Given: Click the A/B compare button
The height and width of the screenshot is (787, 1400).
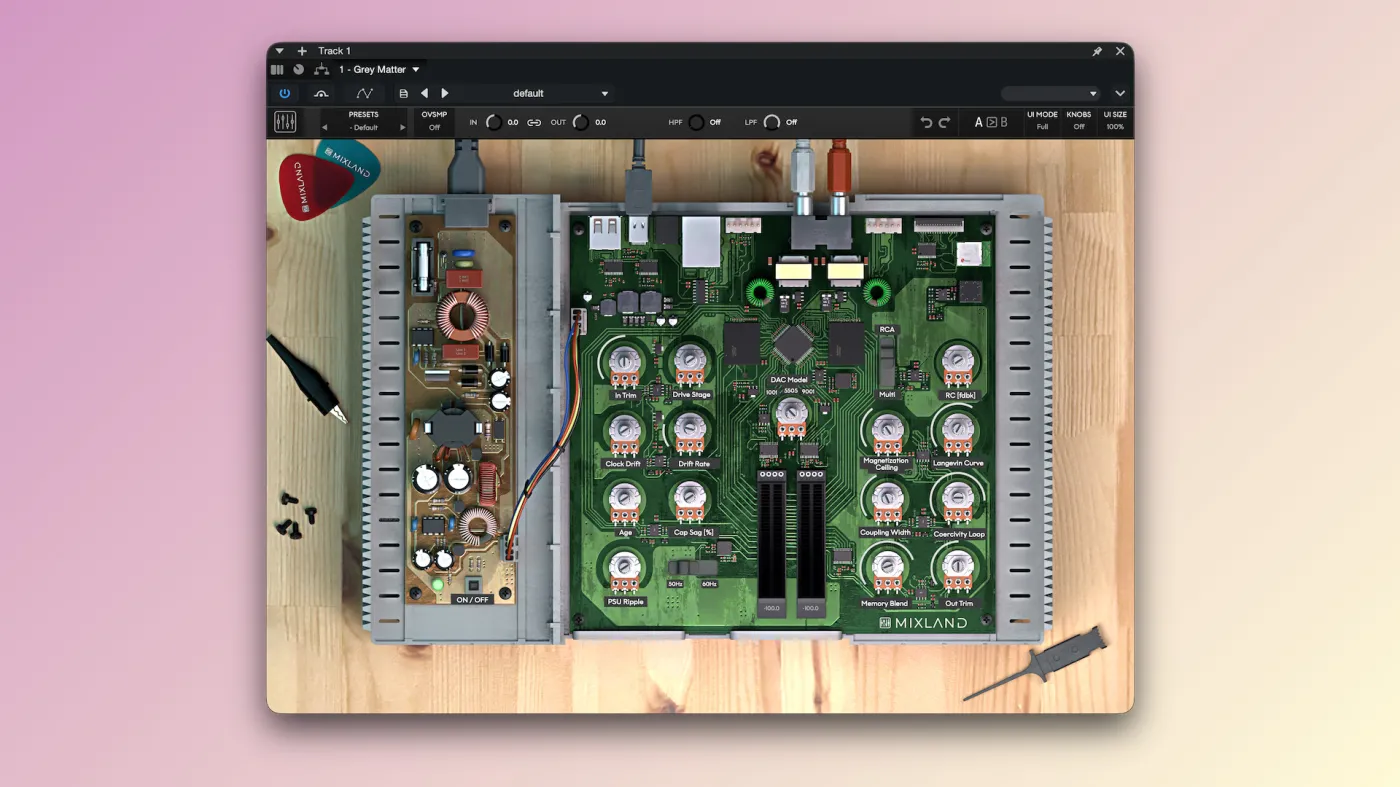Looking at the screenshot, I should pos(991,122).
